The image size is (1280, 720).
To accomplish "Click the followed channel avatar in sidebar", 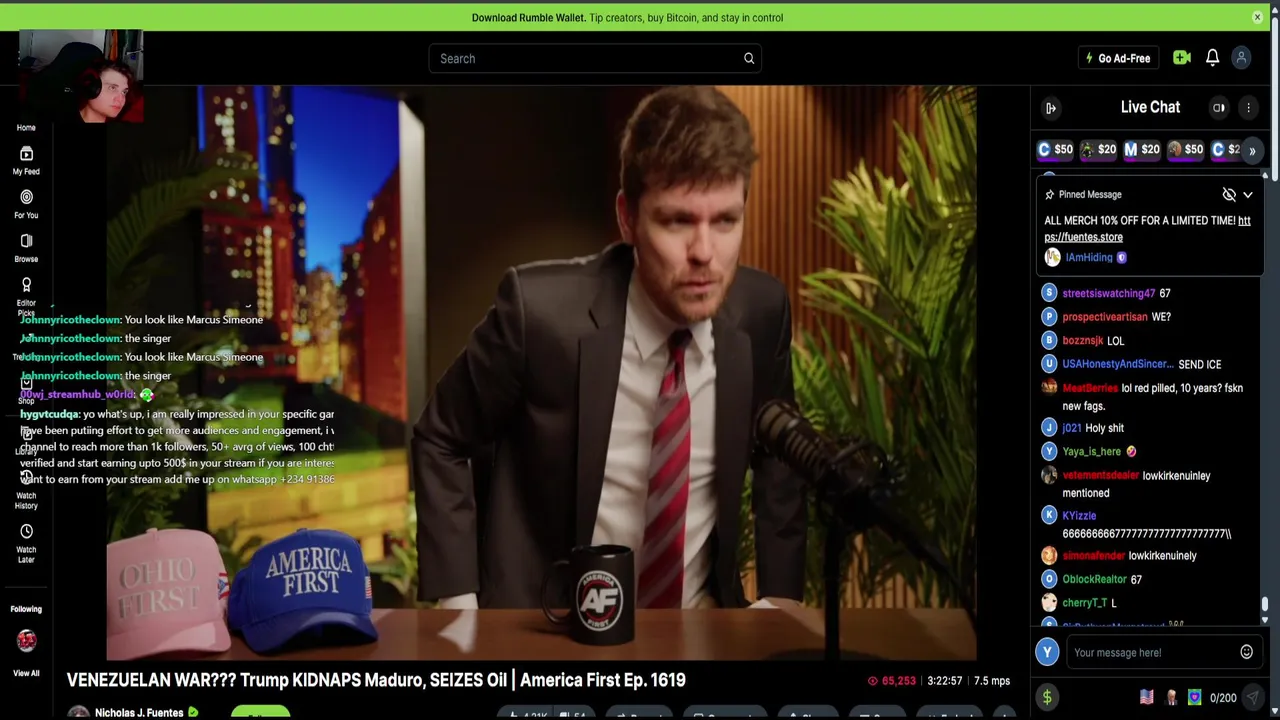I will click(x=26, y=640).
